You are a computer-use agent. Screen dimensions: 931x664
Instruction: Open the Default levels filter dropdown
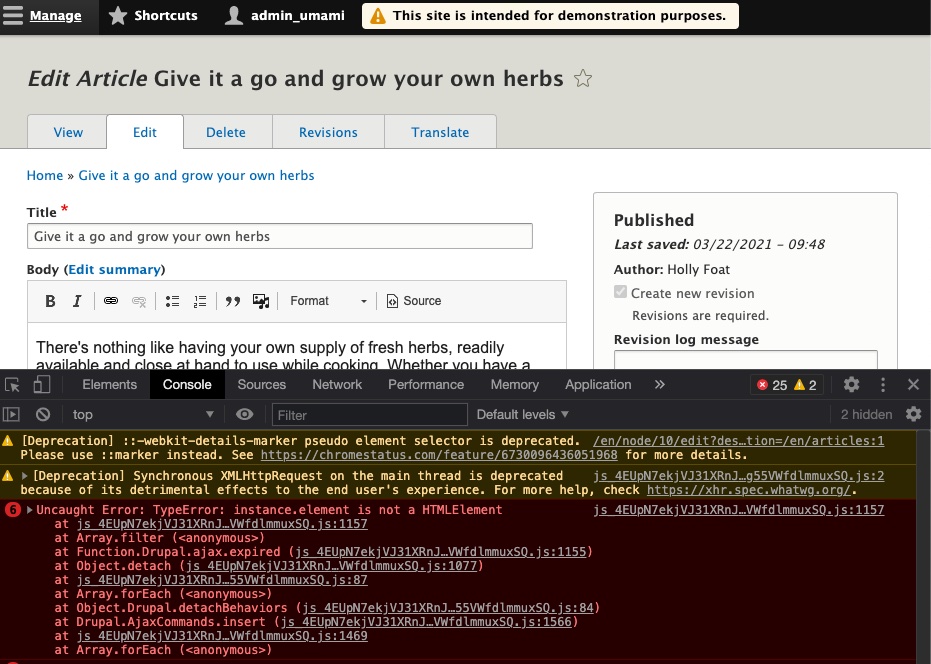coord(522,414)
